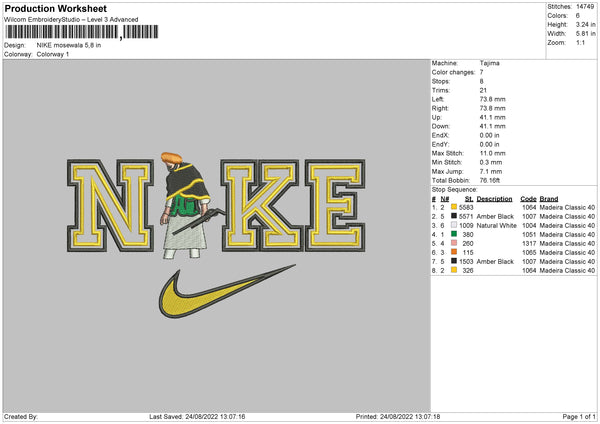Click code 1004 in the Natural White row
Viewport: 600px width, 424px height.
coord(529,225)
